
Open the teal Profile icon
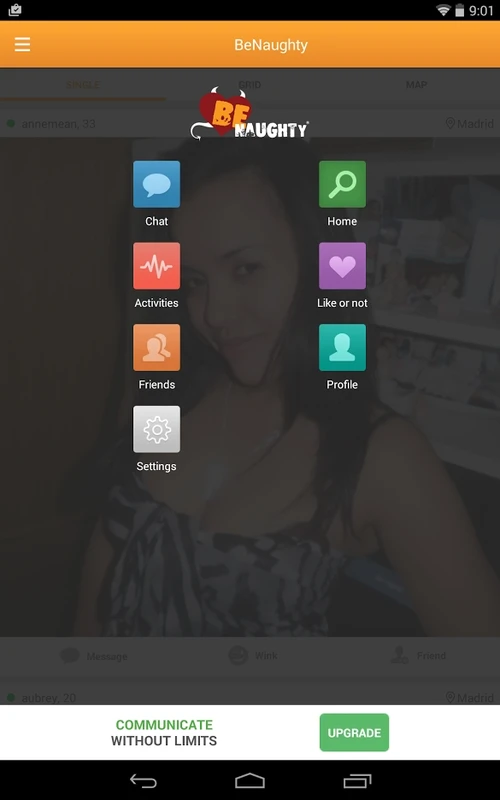[342, 347]
